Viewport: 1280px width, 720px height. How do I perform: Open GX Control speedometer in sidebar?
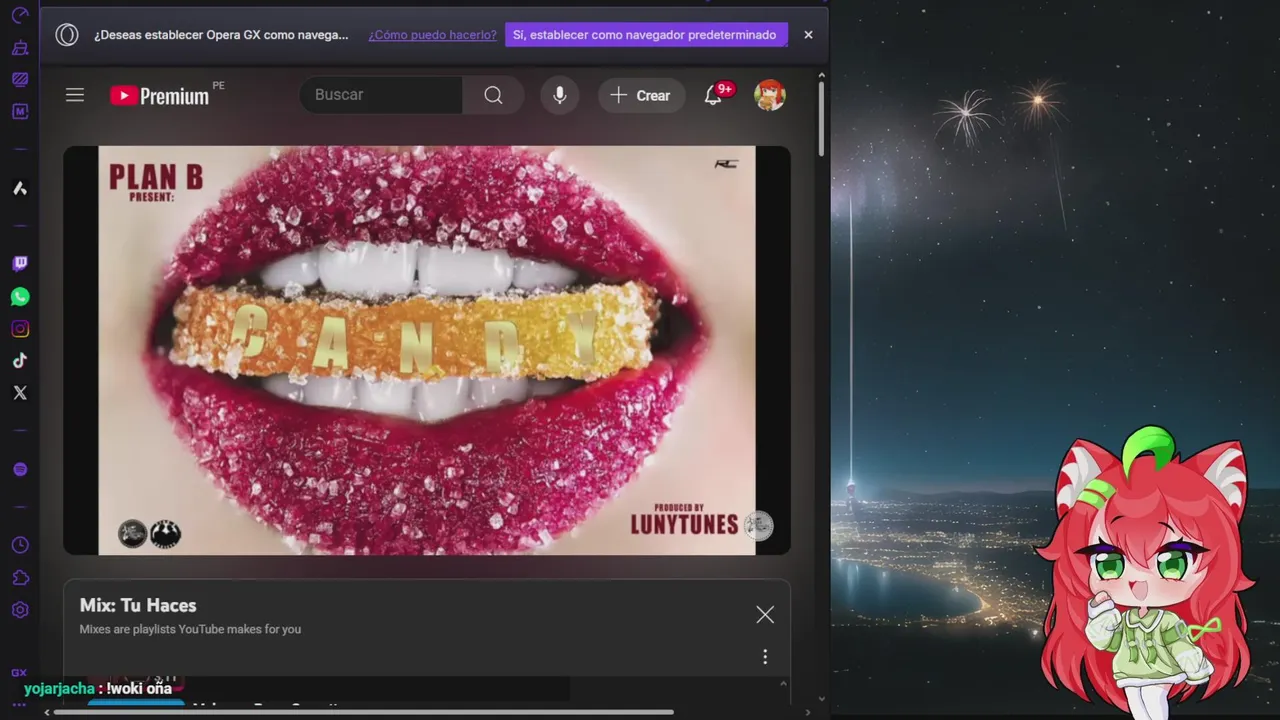[20, 16]
